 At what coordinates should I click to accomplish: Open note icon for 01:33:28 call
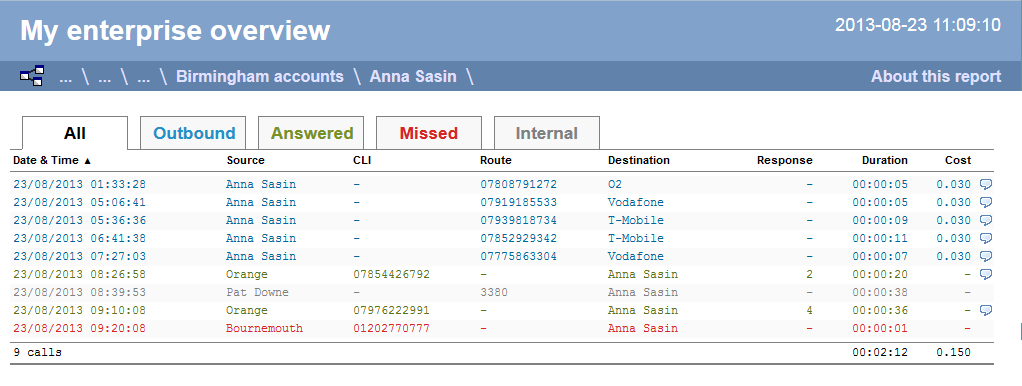click(x=986, y=185)
